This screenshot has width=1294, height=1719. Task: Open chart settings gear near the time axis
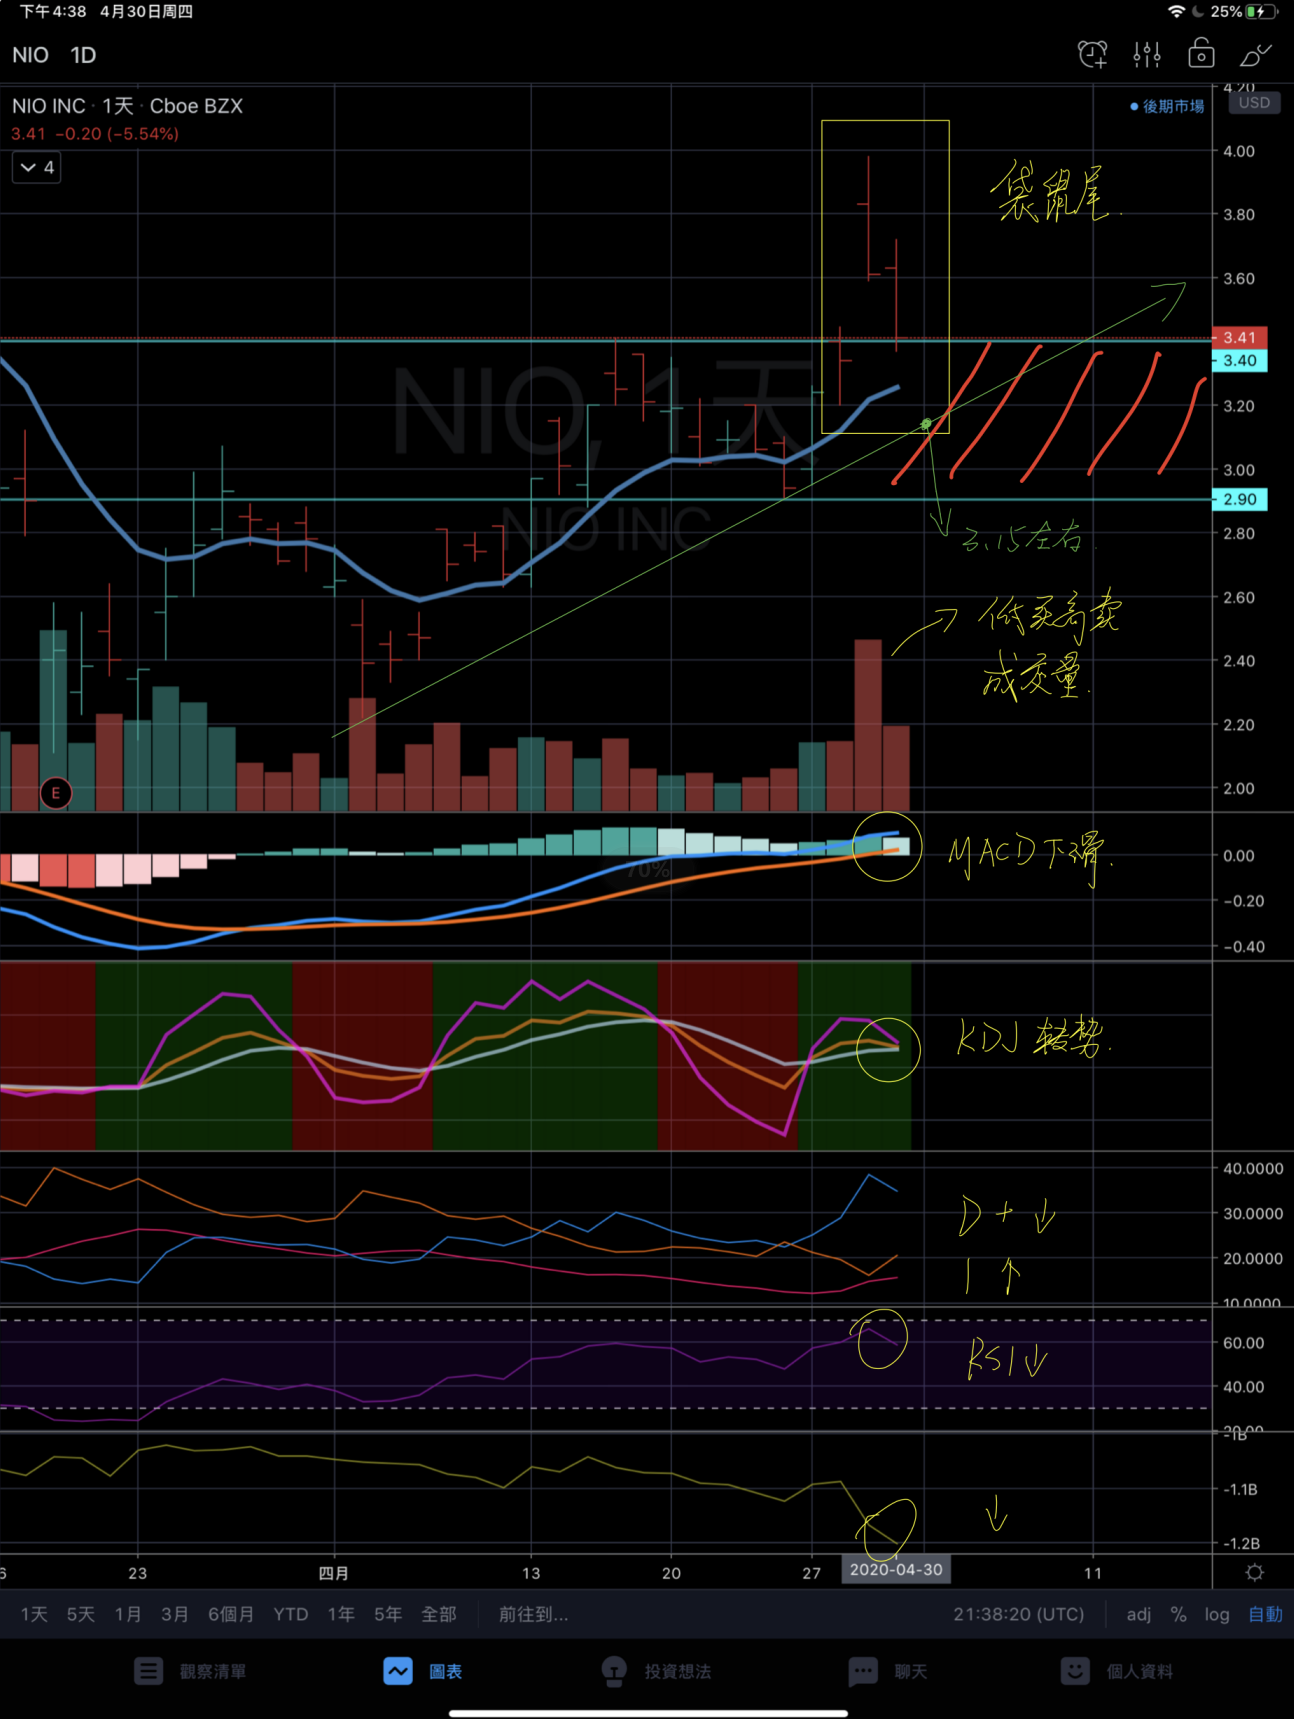[1254, 1573]
